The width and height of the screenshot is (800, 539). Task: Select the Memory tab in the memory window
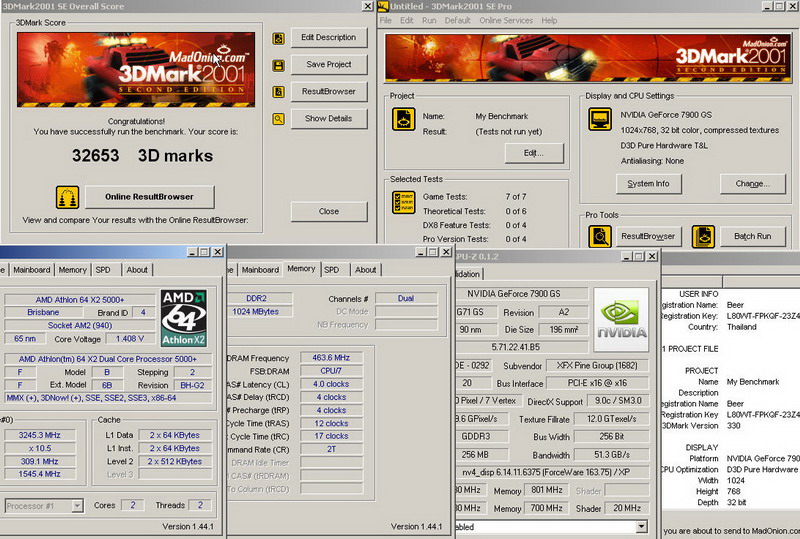click(x=302, y=268)
